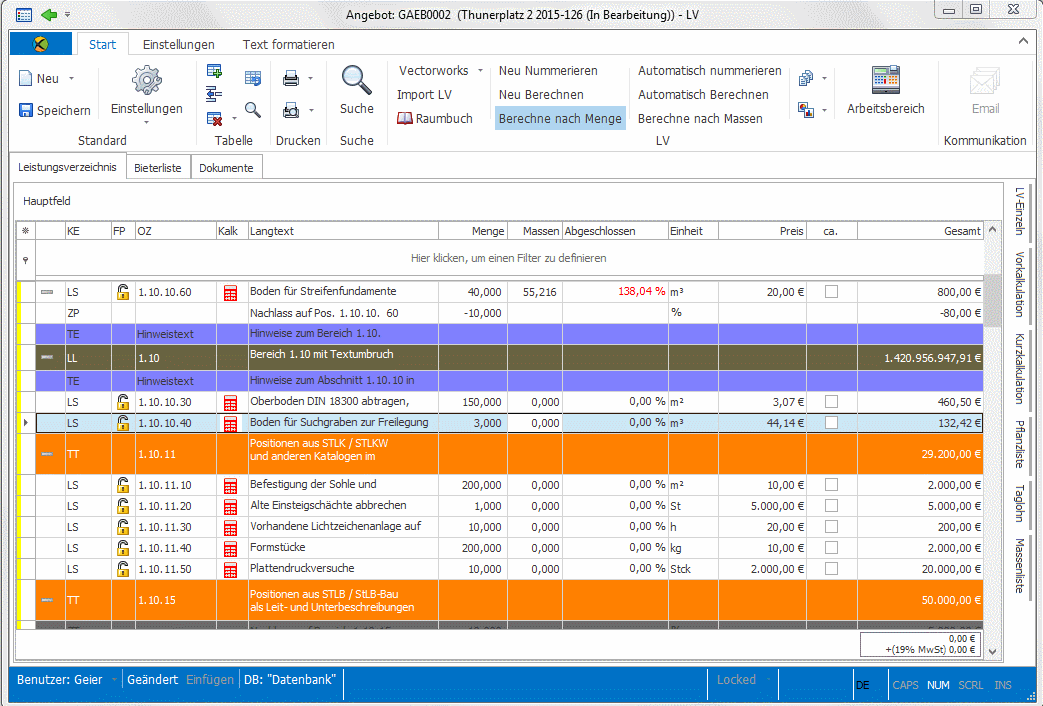Screen dimensions: 1043x706
Task: Open the Neu dropdown arrow
Action: click(x=71, y=79)
